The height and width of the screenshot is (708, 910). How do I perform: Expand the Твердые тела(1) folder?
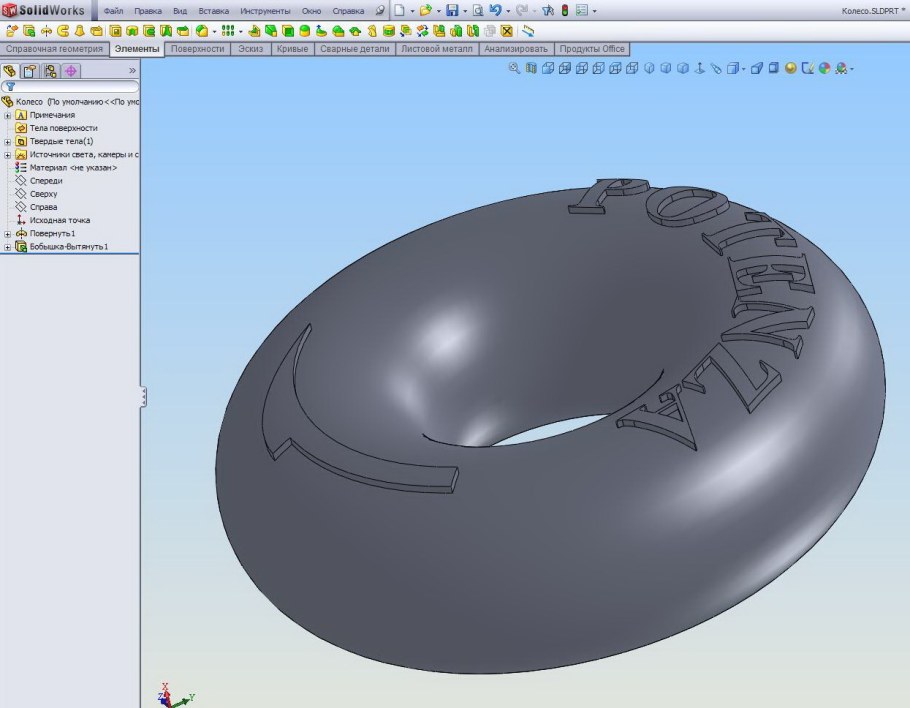pyautogui.click(x=8, y=142)
